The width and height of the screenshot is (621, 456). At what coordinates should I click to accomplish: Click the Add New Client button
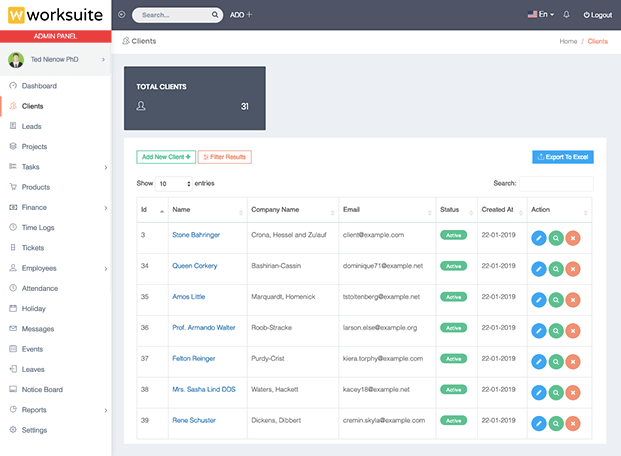coord(165,157)
